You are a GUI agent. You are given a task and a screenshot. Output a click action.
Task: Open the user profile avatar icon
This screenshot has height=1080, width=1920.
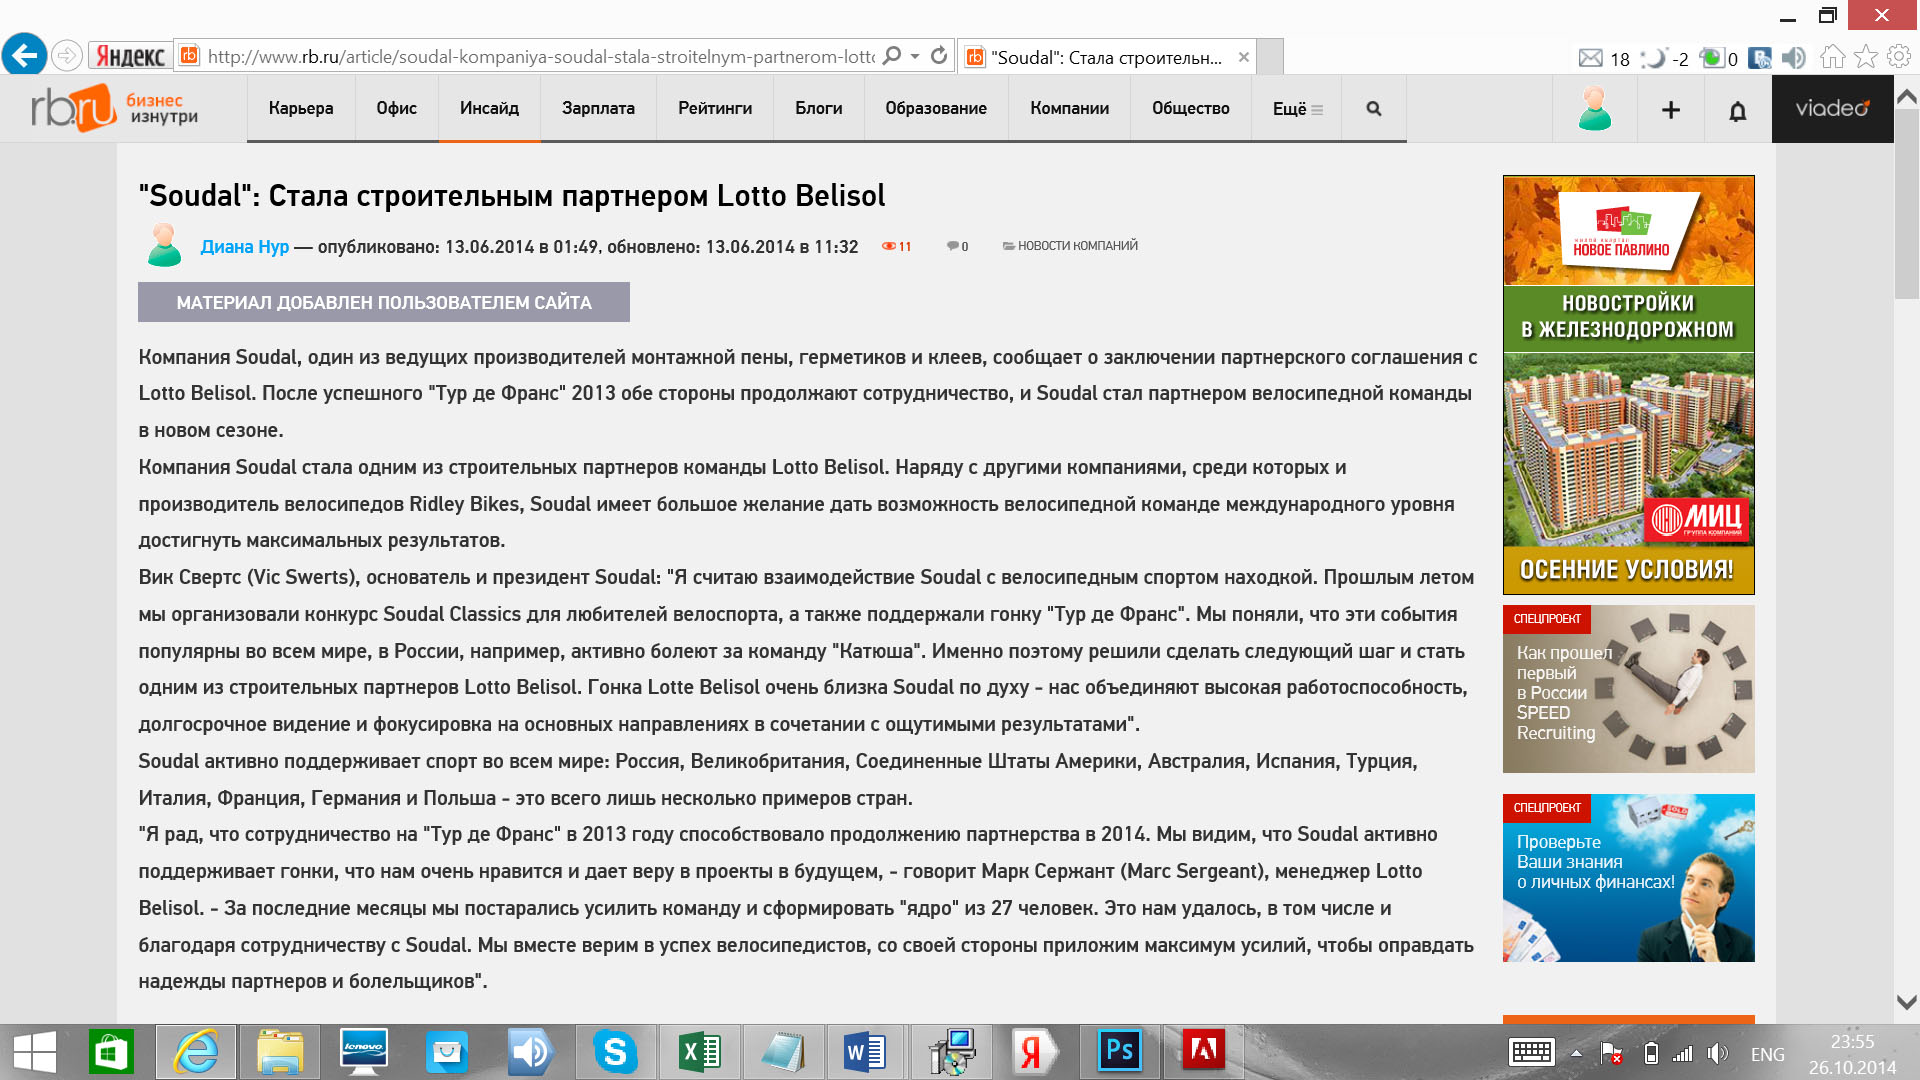click(1595, 108)
